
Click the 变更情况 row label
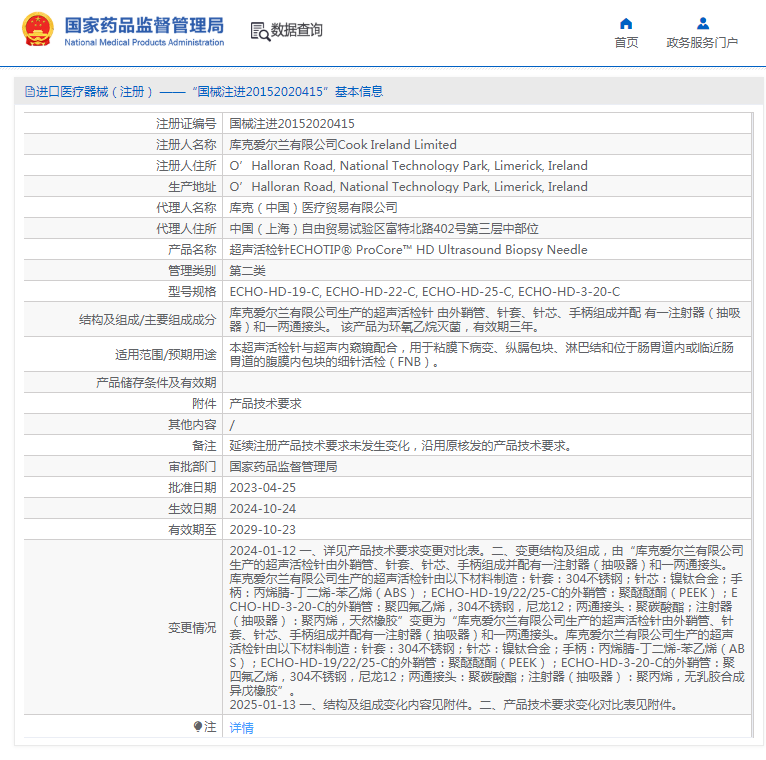click(192, 628)
